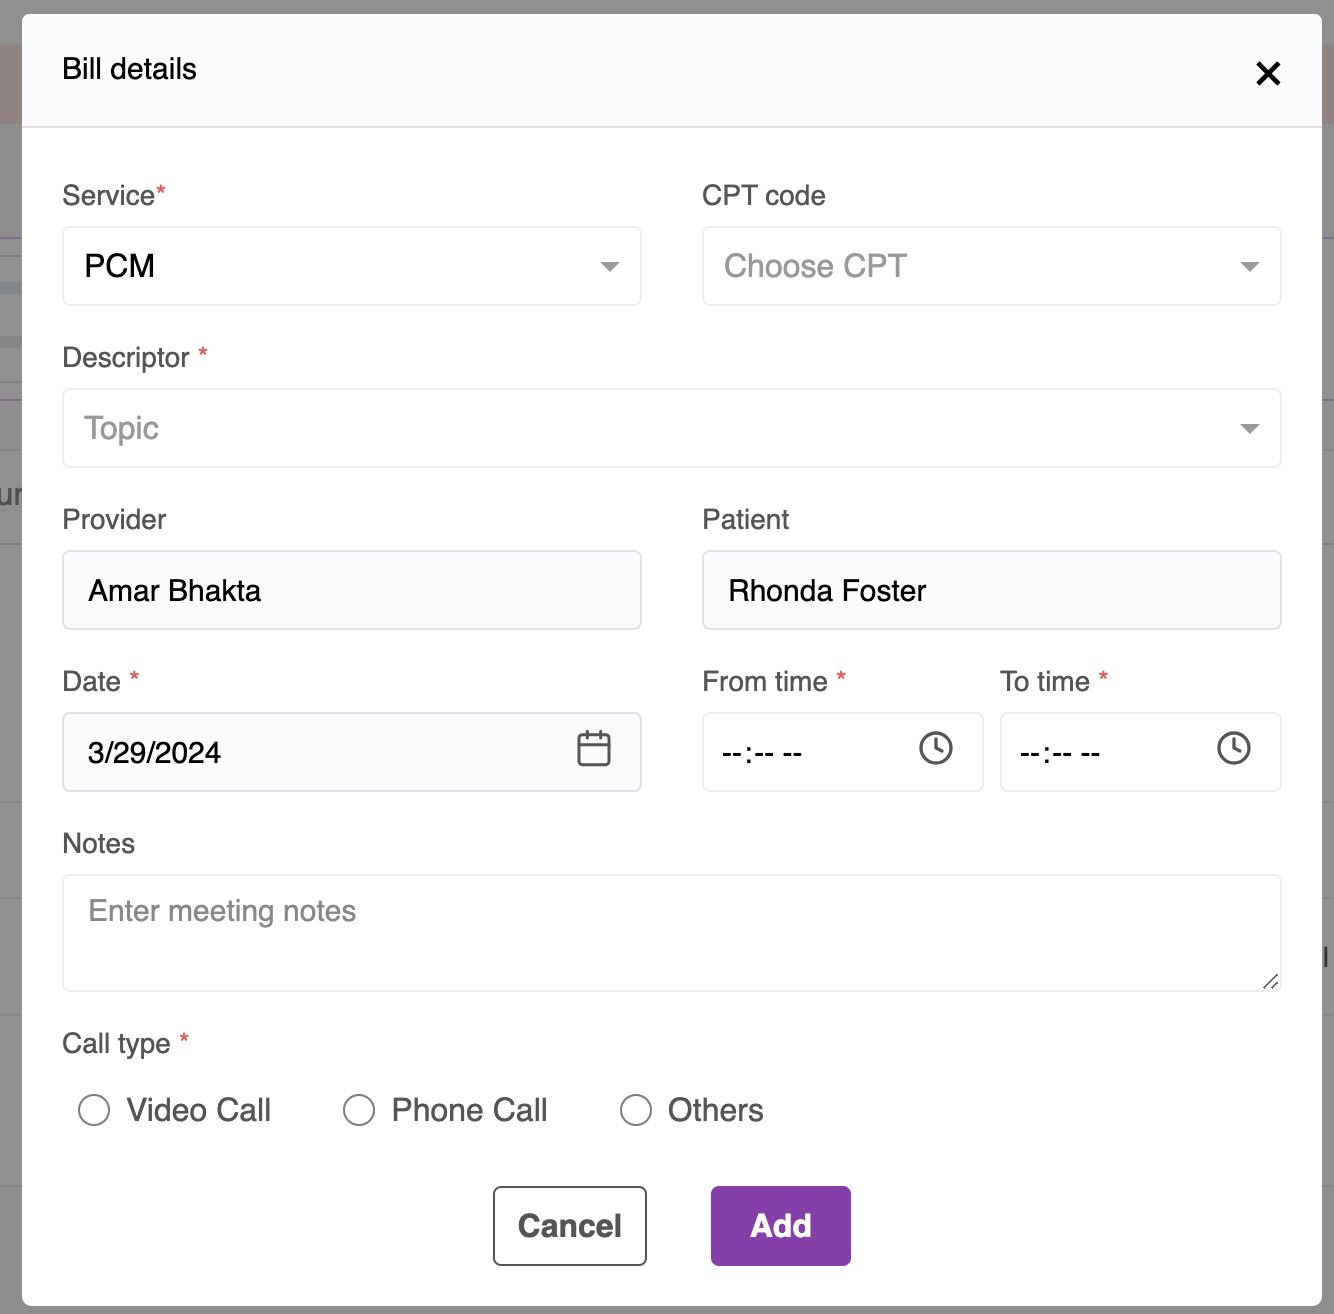
Task: Click the Provider field Amar Bhakta
Action: 351,590
